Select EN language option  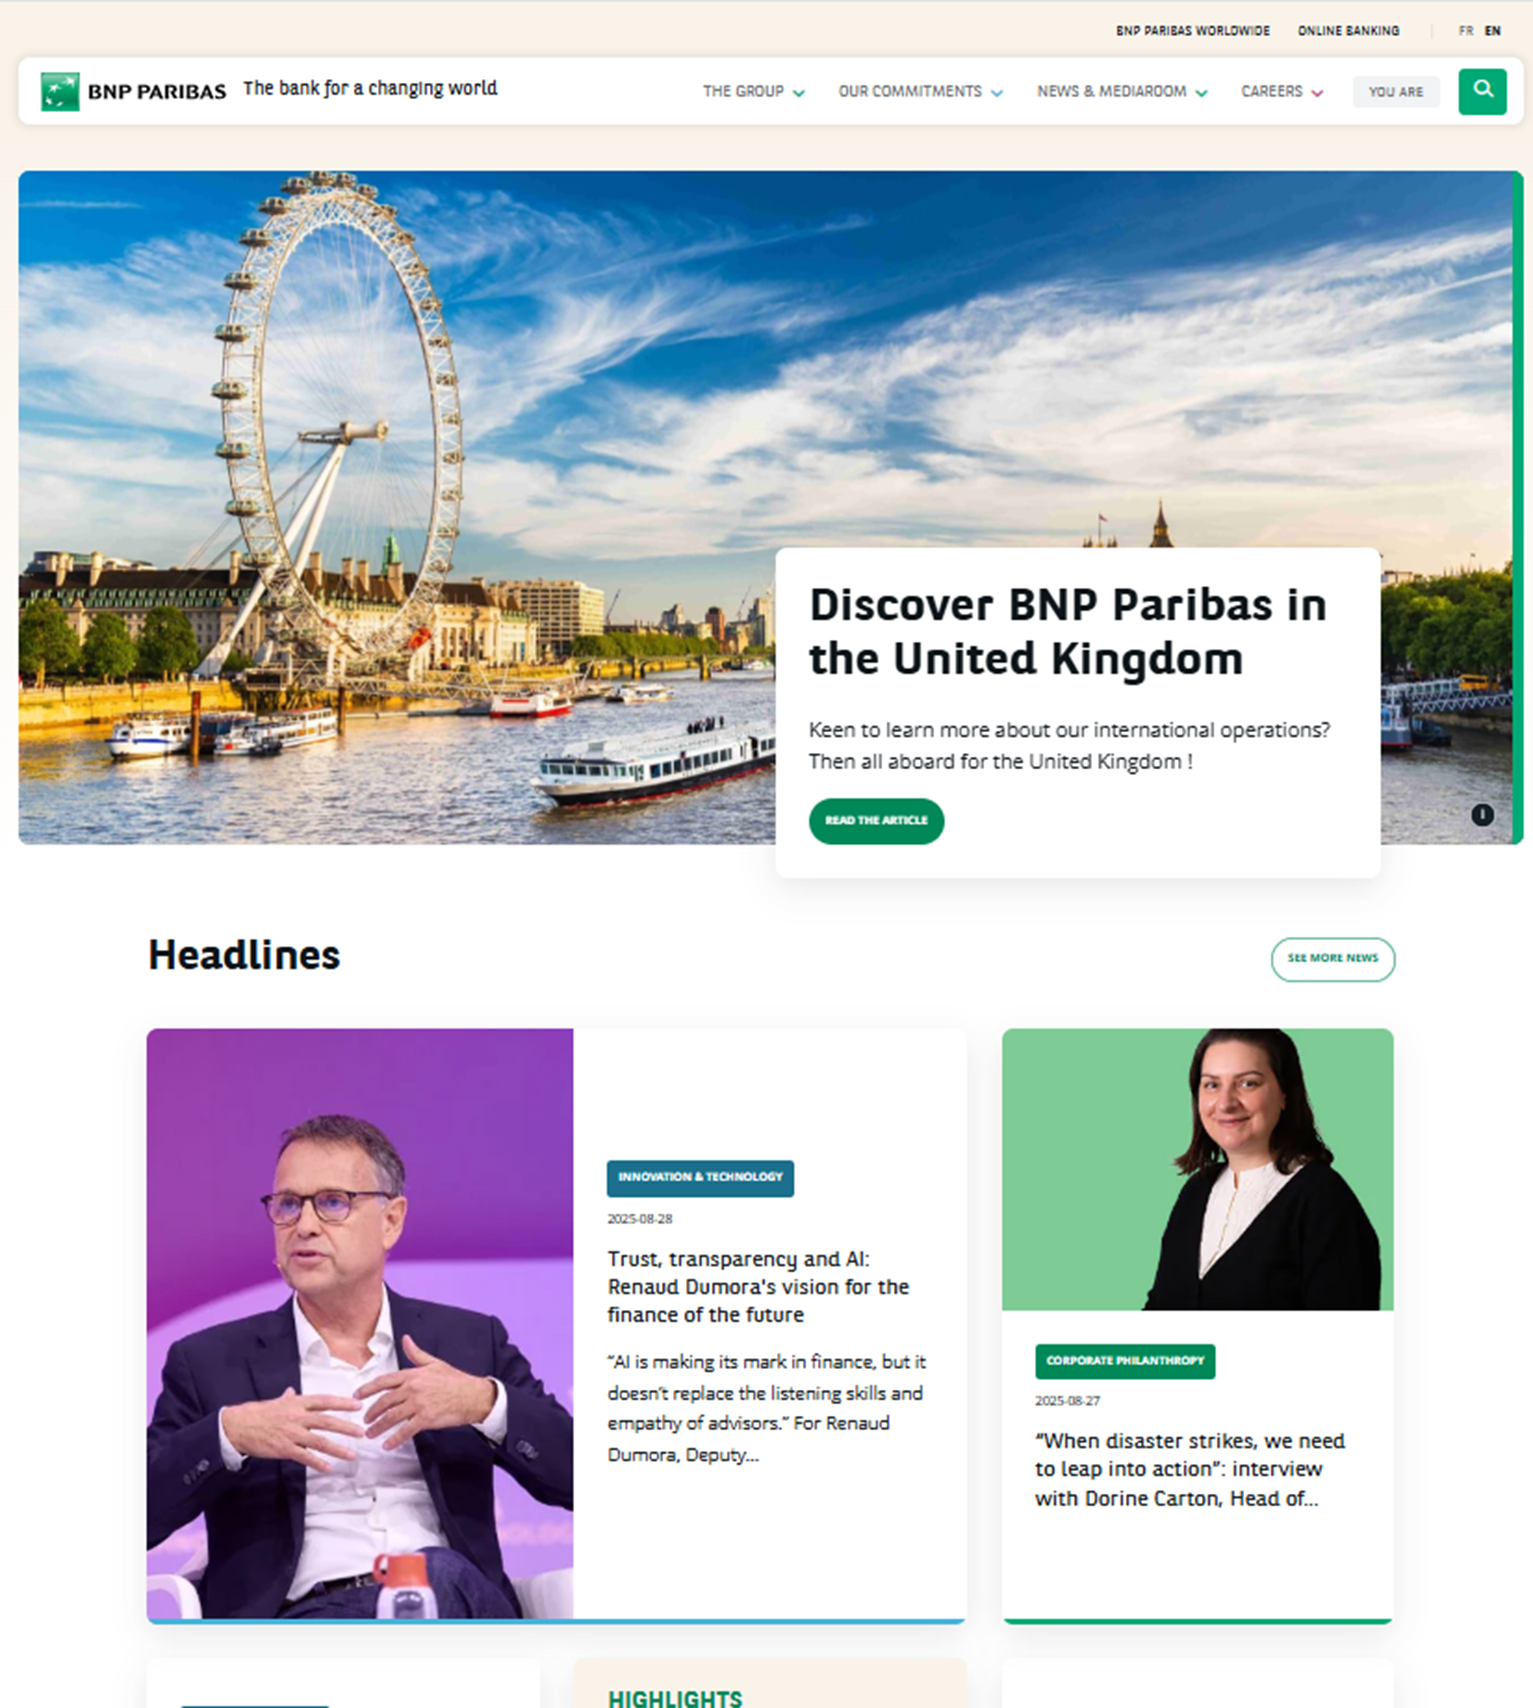click(x=1492, y=31)
